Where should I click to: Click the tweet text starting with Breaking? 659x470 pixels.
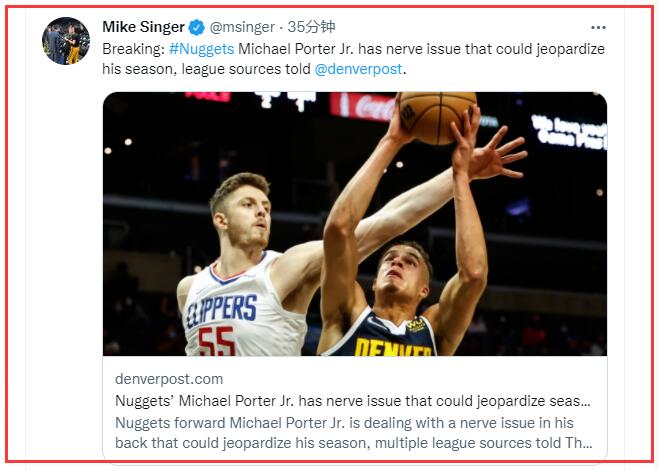coord(353,59)
